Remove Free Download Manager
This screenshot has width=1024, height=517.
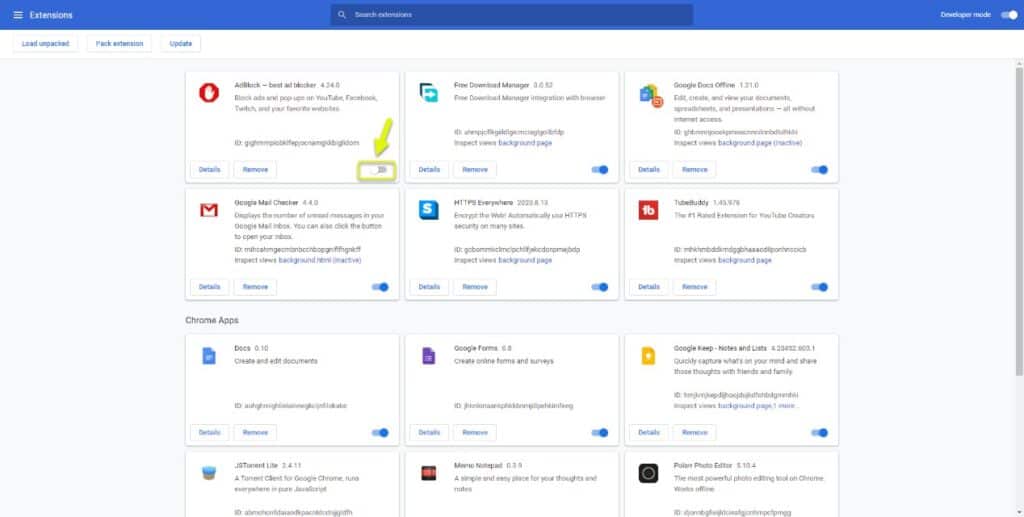pos(475,170)
